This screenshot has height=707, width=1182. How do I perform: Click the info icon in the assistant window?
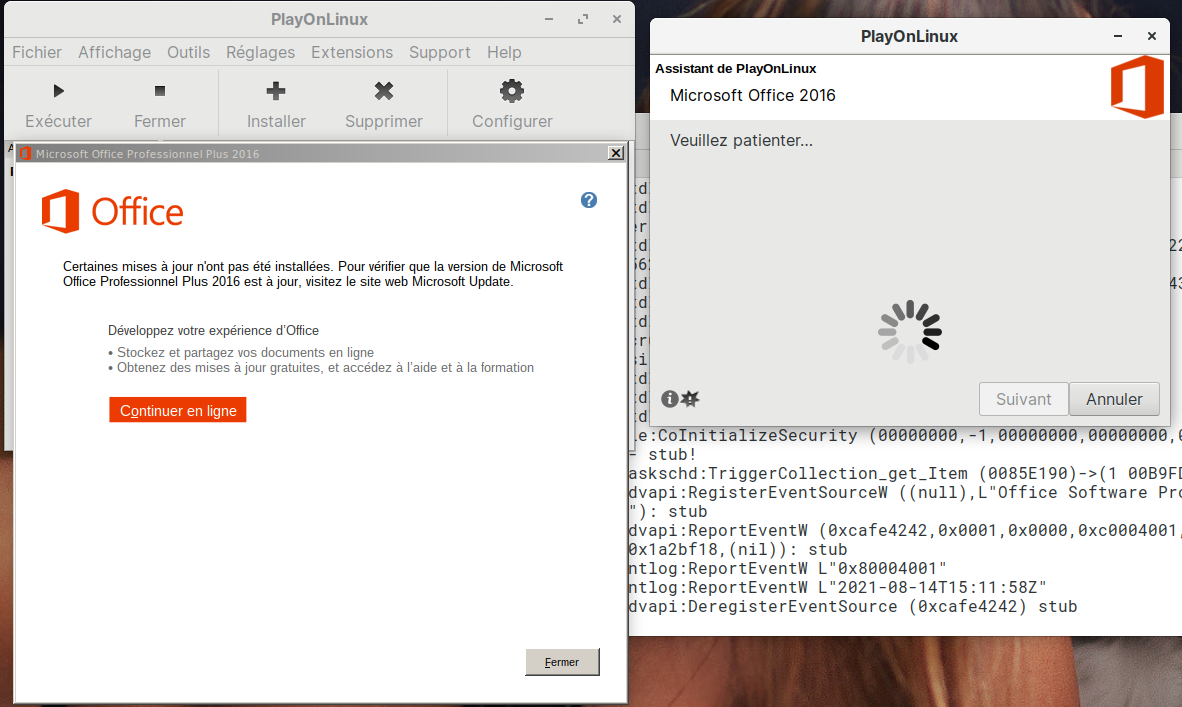(670, 399)
